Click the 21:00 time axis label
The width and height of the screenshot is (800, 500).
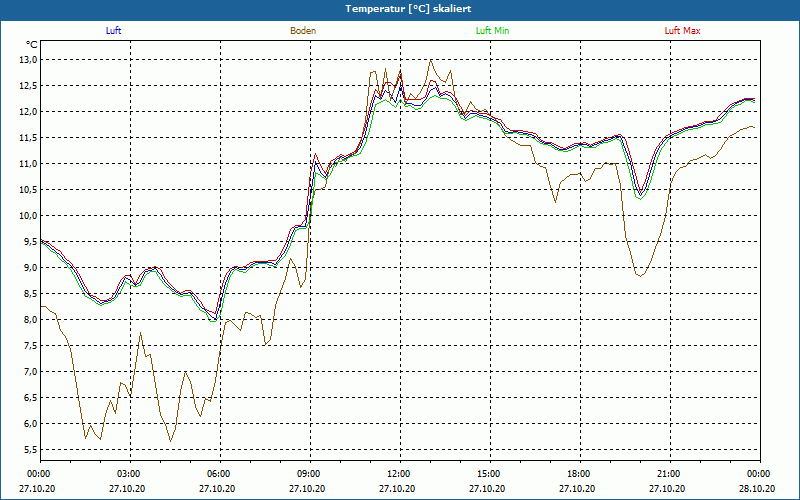point(667,474)
